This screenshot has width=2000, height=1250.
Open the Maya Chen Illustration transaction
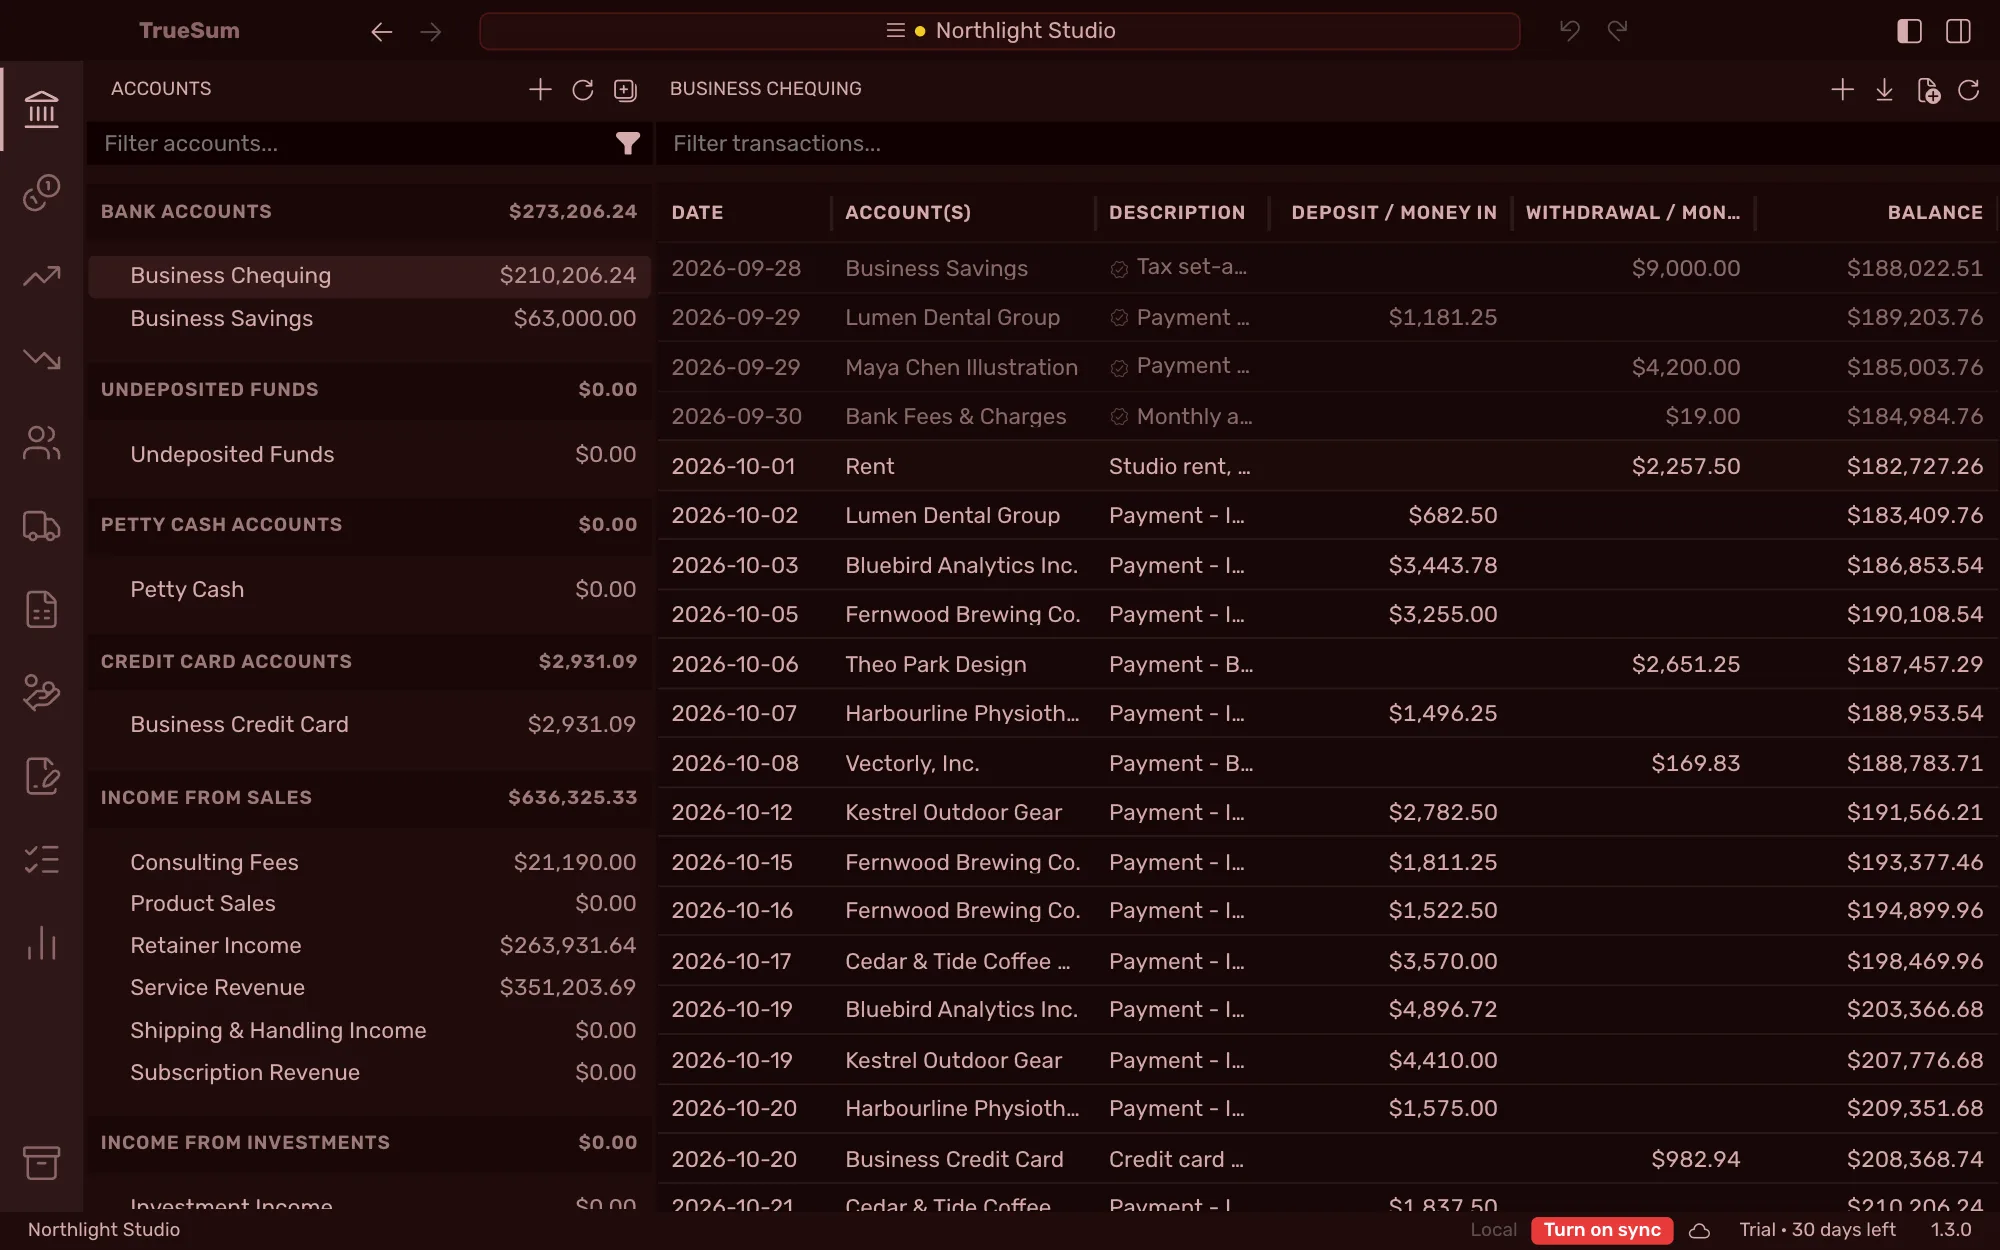coord(1327,368)
